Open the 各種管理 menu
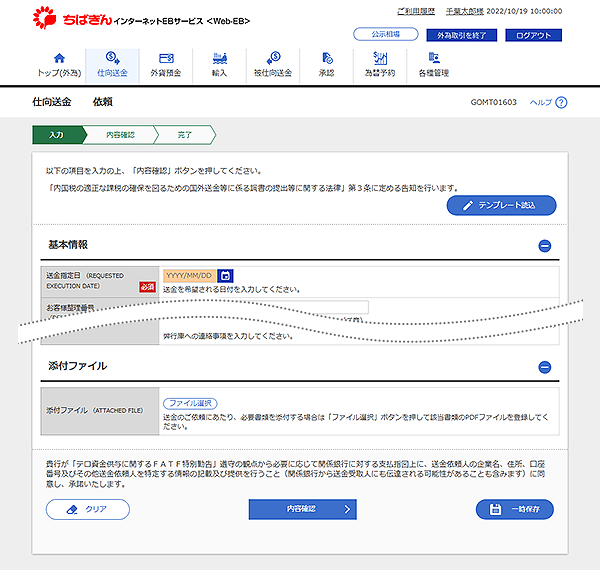600x570 pixels. pos(434,65)
